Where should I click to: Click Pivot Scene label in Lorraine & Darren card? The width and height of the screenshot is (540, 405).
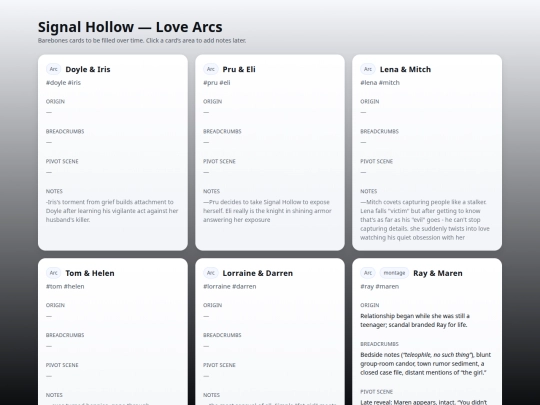[x=219, y=365]
